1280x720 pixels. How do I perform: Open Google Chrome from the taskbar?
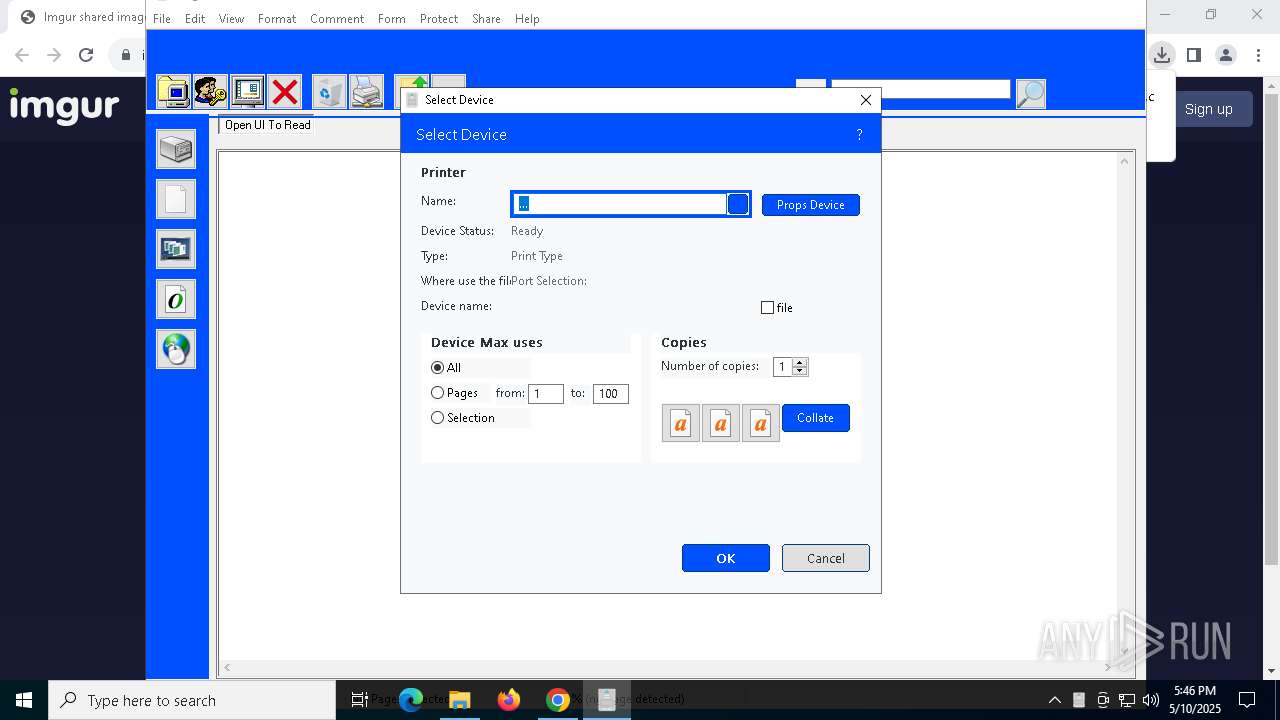coord(558,700)
